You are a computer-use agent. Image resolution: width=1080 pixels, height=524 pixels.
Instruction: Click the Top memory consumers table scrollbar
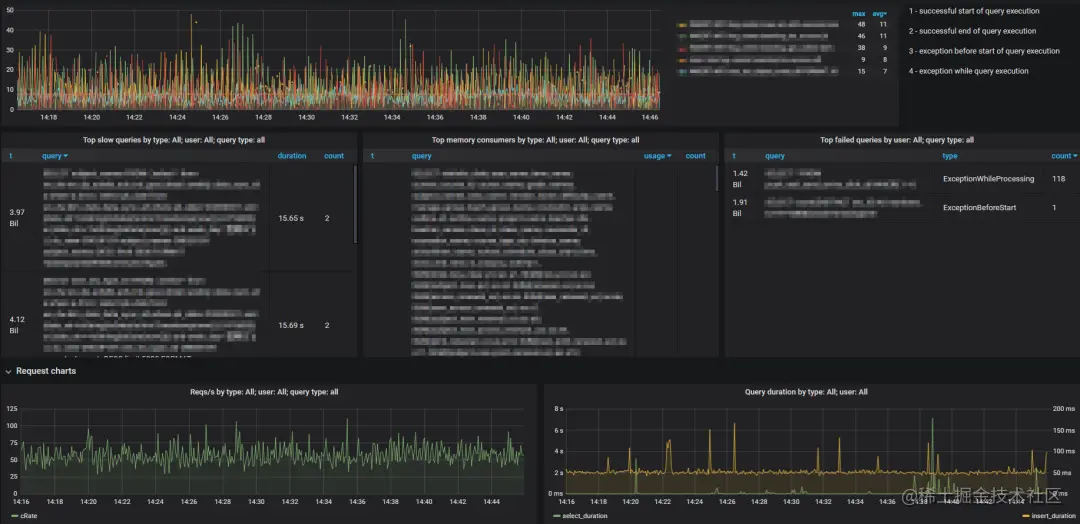(x=717, y=178)
